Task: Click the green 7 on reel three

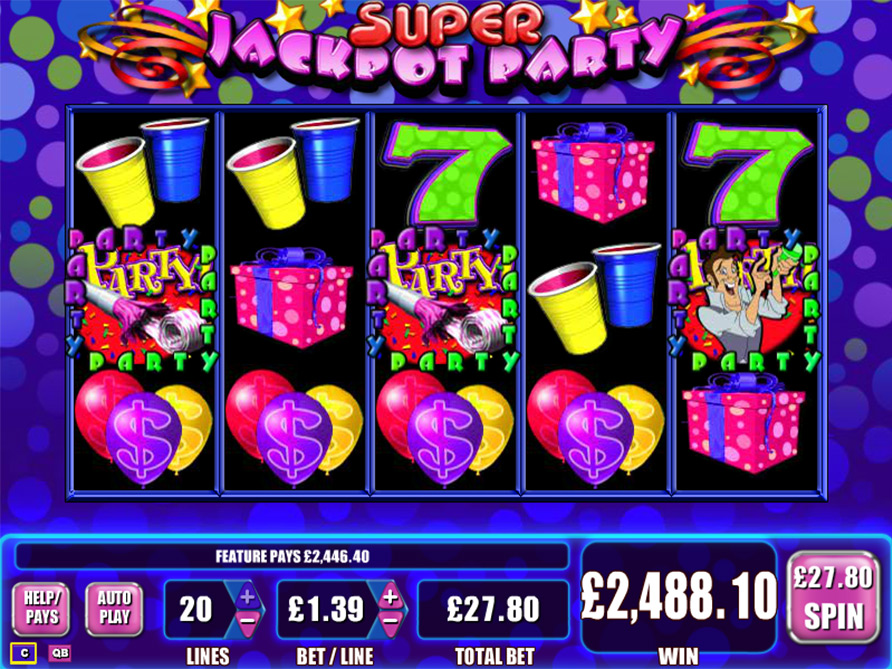Action: point(446,172)
